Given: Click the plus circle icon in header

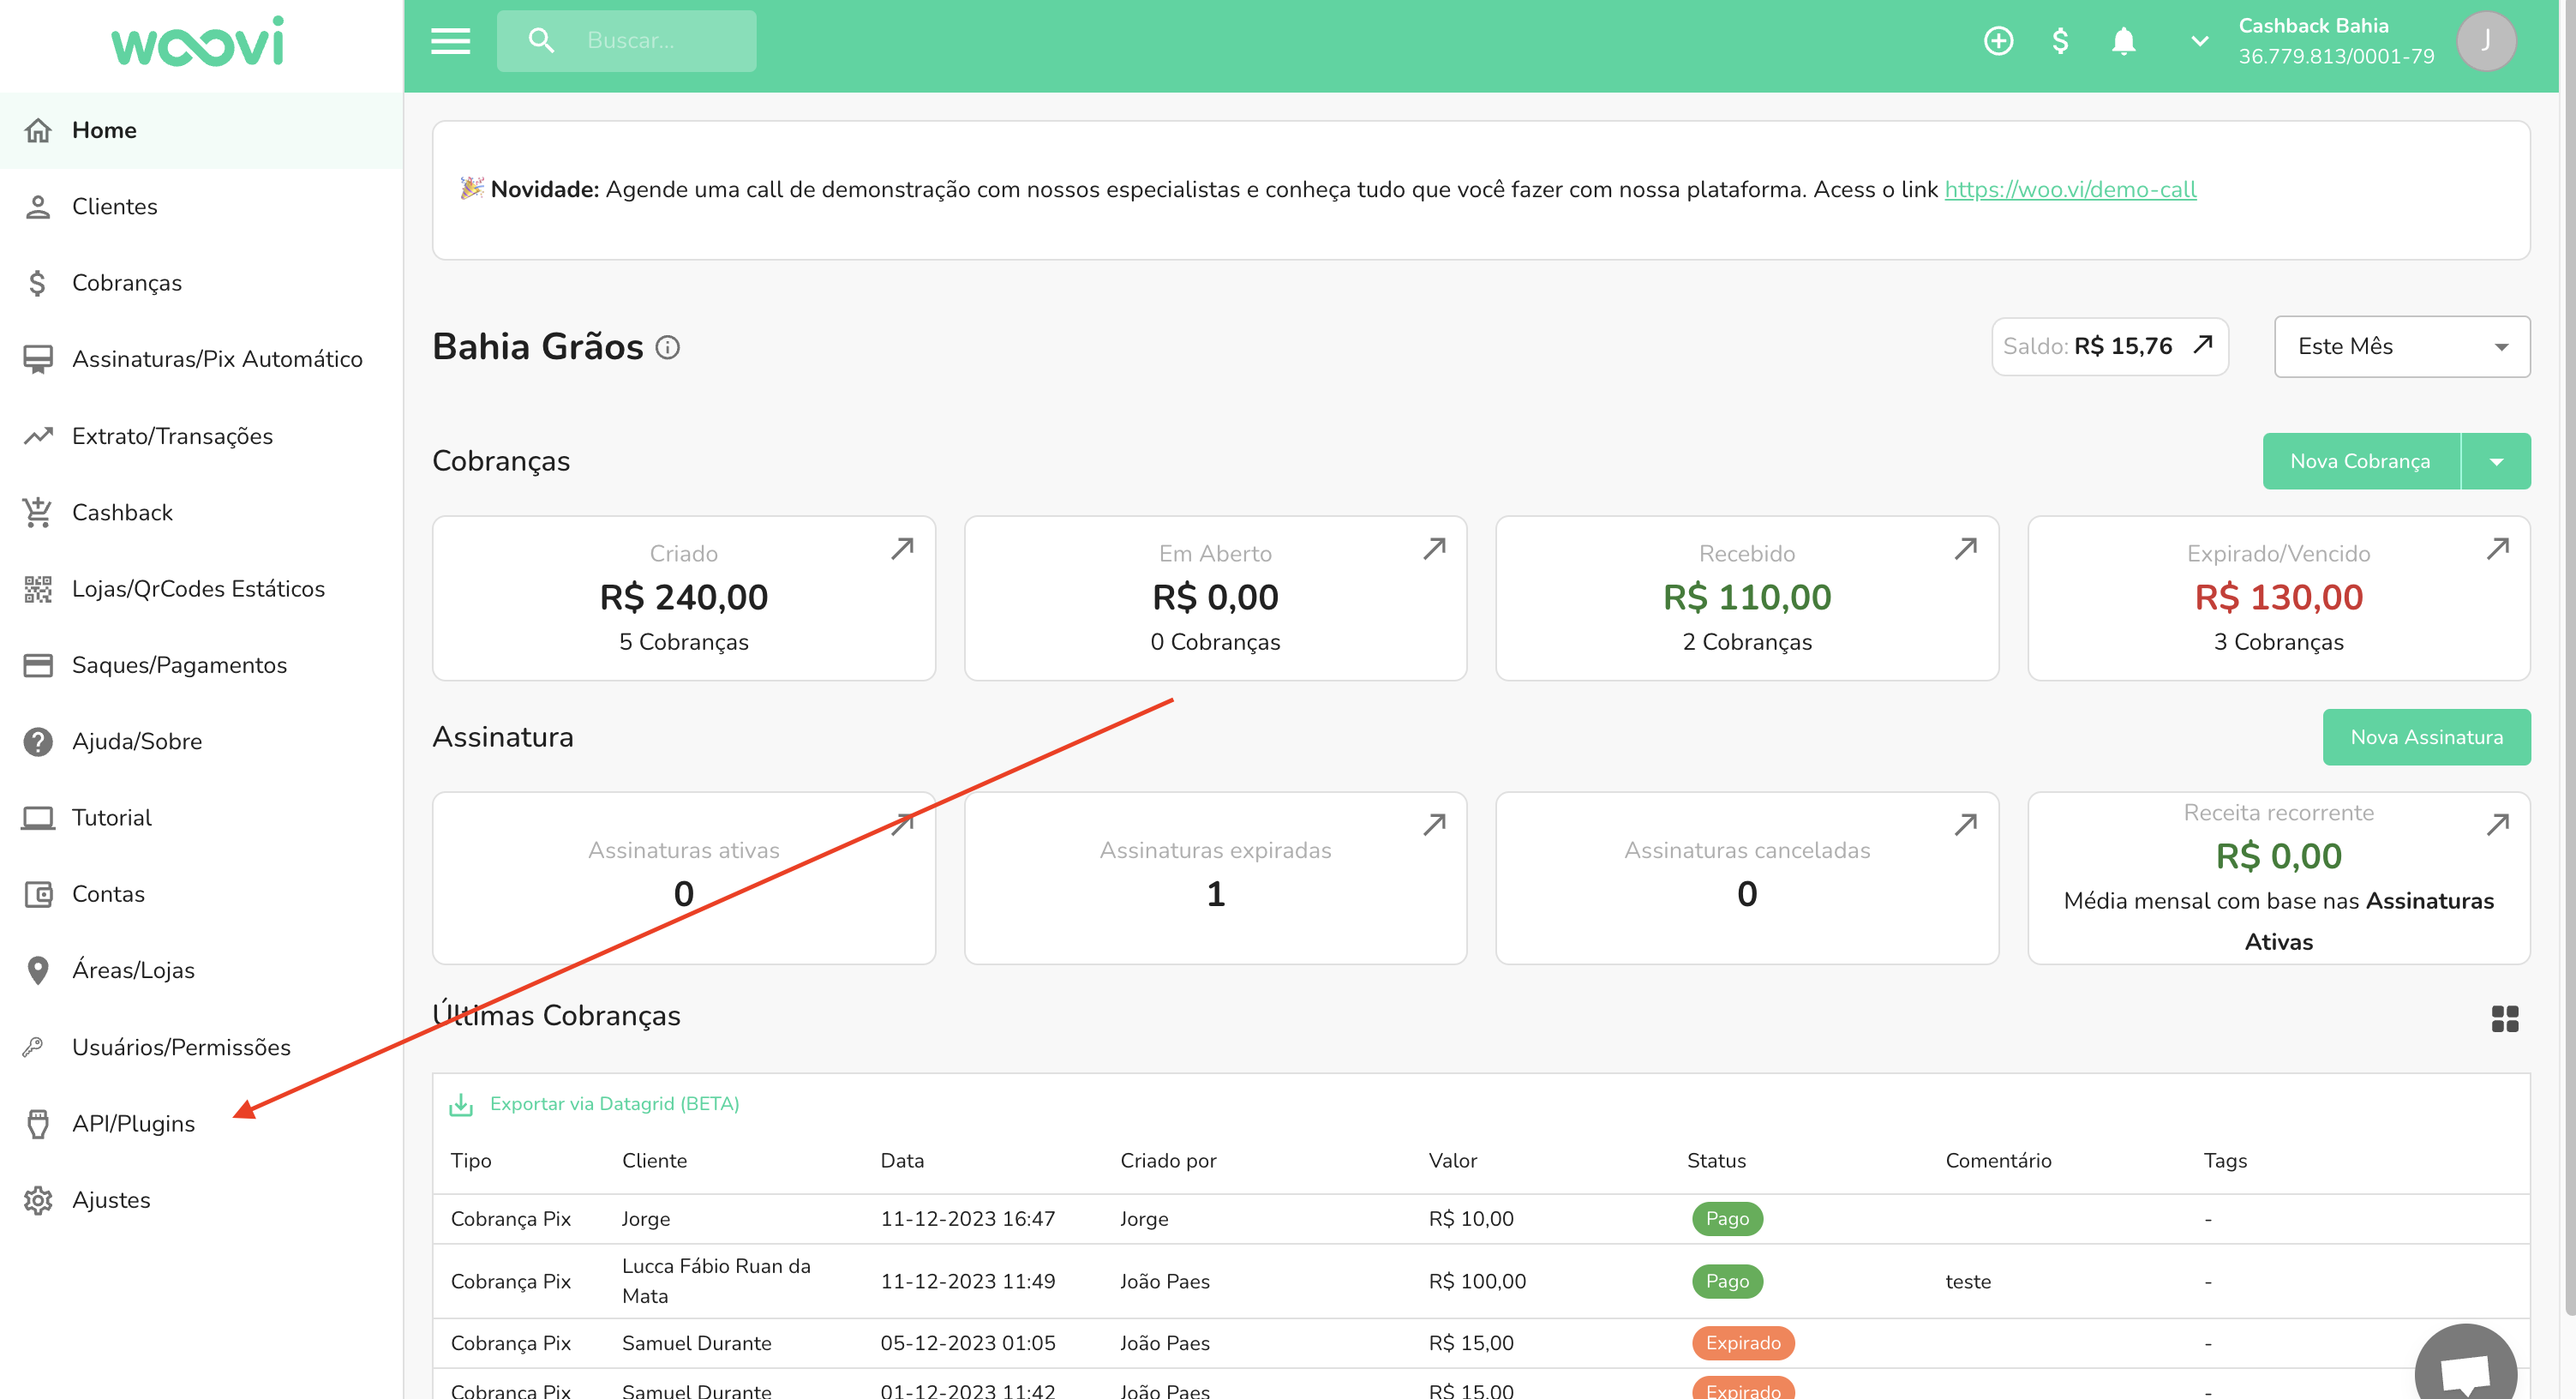Looking at the screenshot, I should point(1998,41).
